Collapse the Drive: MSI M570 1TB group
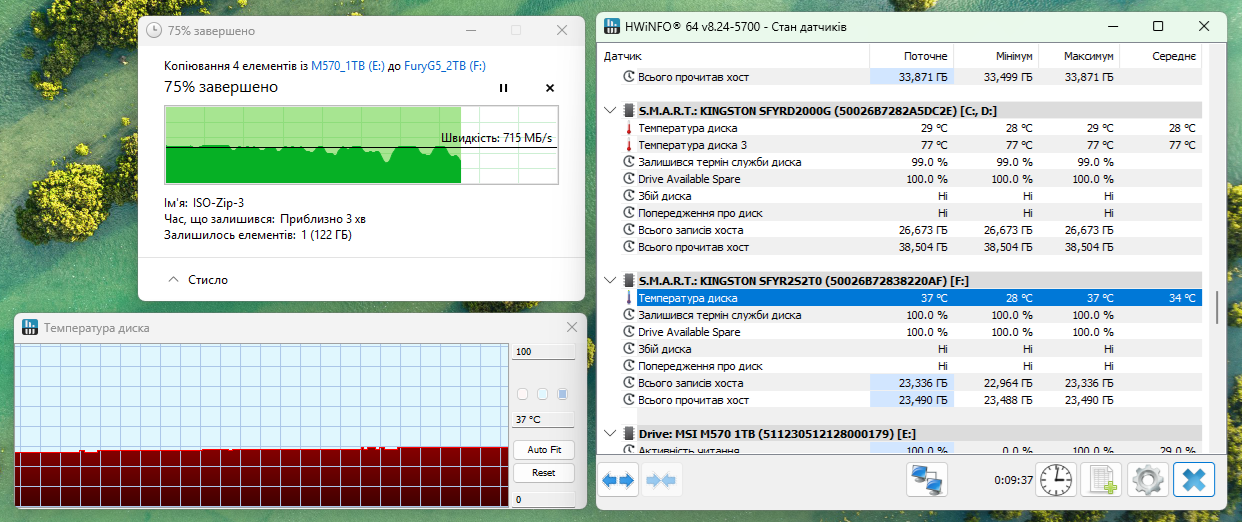The image size is (1242, 522). [610, 434]
